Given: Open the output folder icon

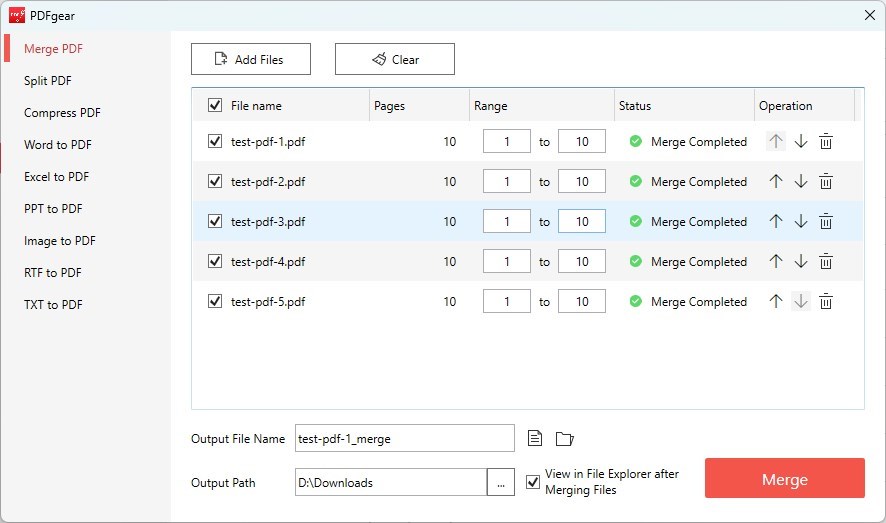Looking at the screenshot, I should coord(565,438).
